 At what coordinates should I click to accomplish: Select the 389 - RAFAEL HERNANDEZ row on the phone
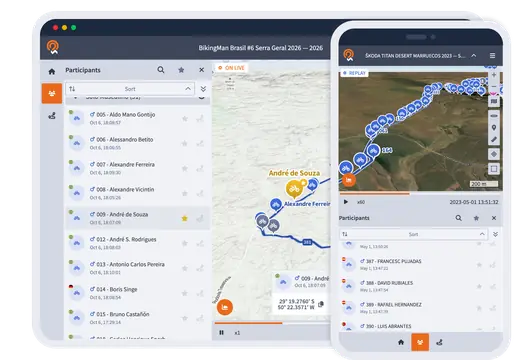click(x=420, y=308)
